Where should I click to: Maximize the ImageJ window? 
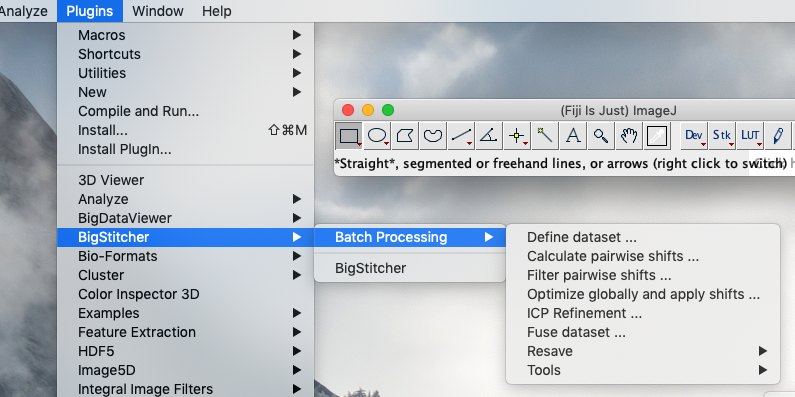388,110
